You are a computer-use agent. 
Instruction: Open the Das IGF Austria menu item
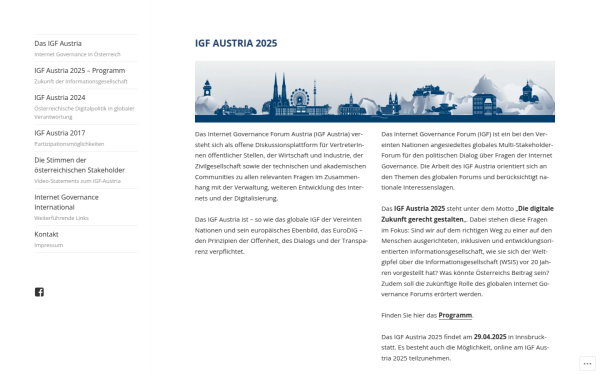[x=58, y=43]
